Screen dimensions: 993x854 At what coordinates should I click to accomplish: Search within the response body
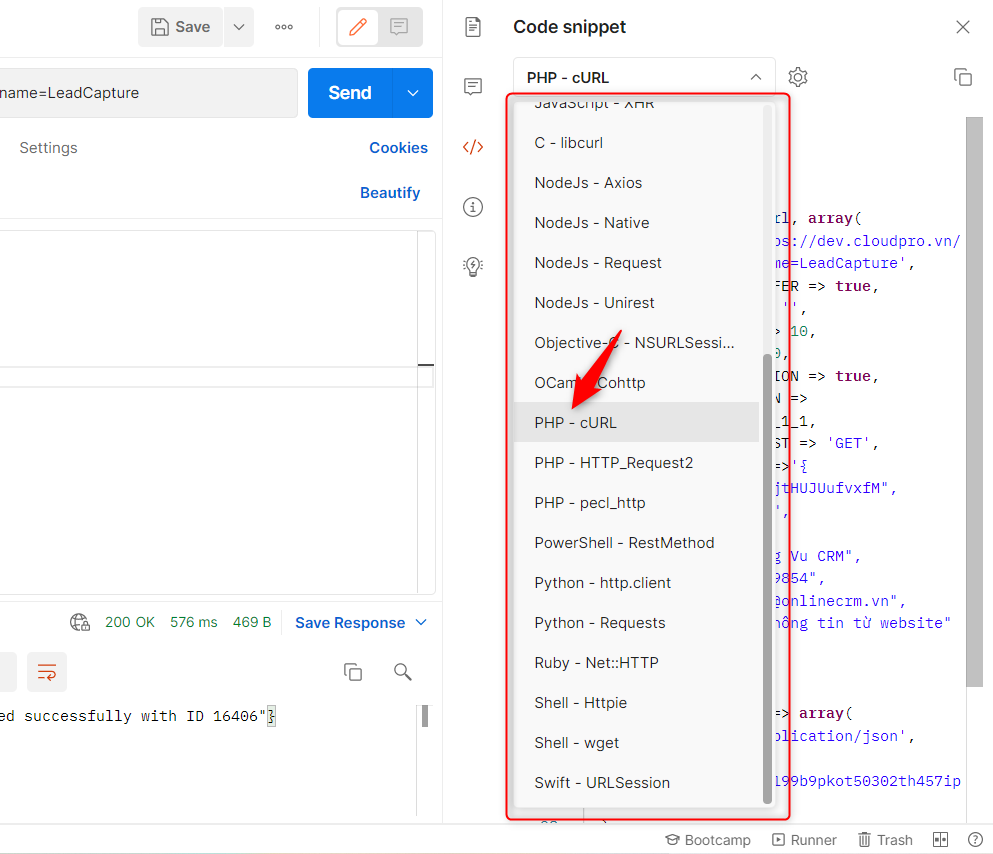pos(403,672)
